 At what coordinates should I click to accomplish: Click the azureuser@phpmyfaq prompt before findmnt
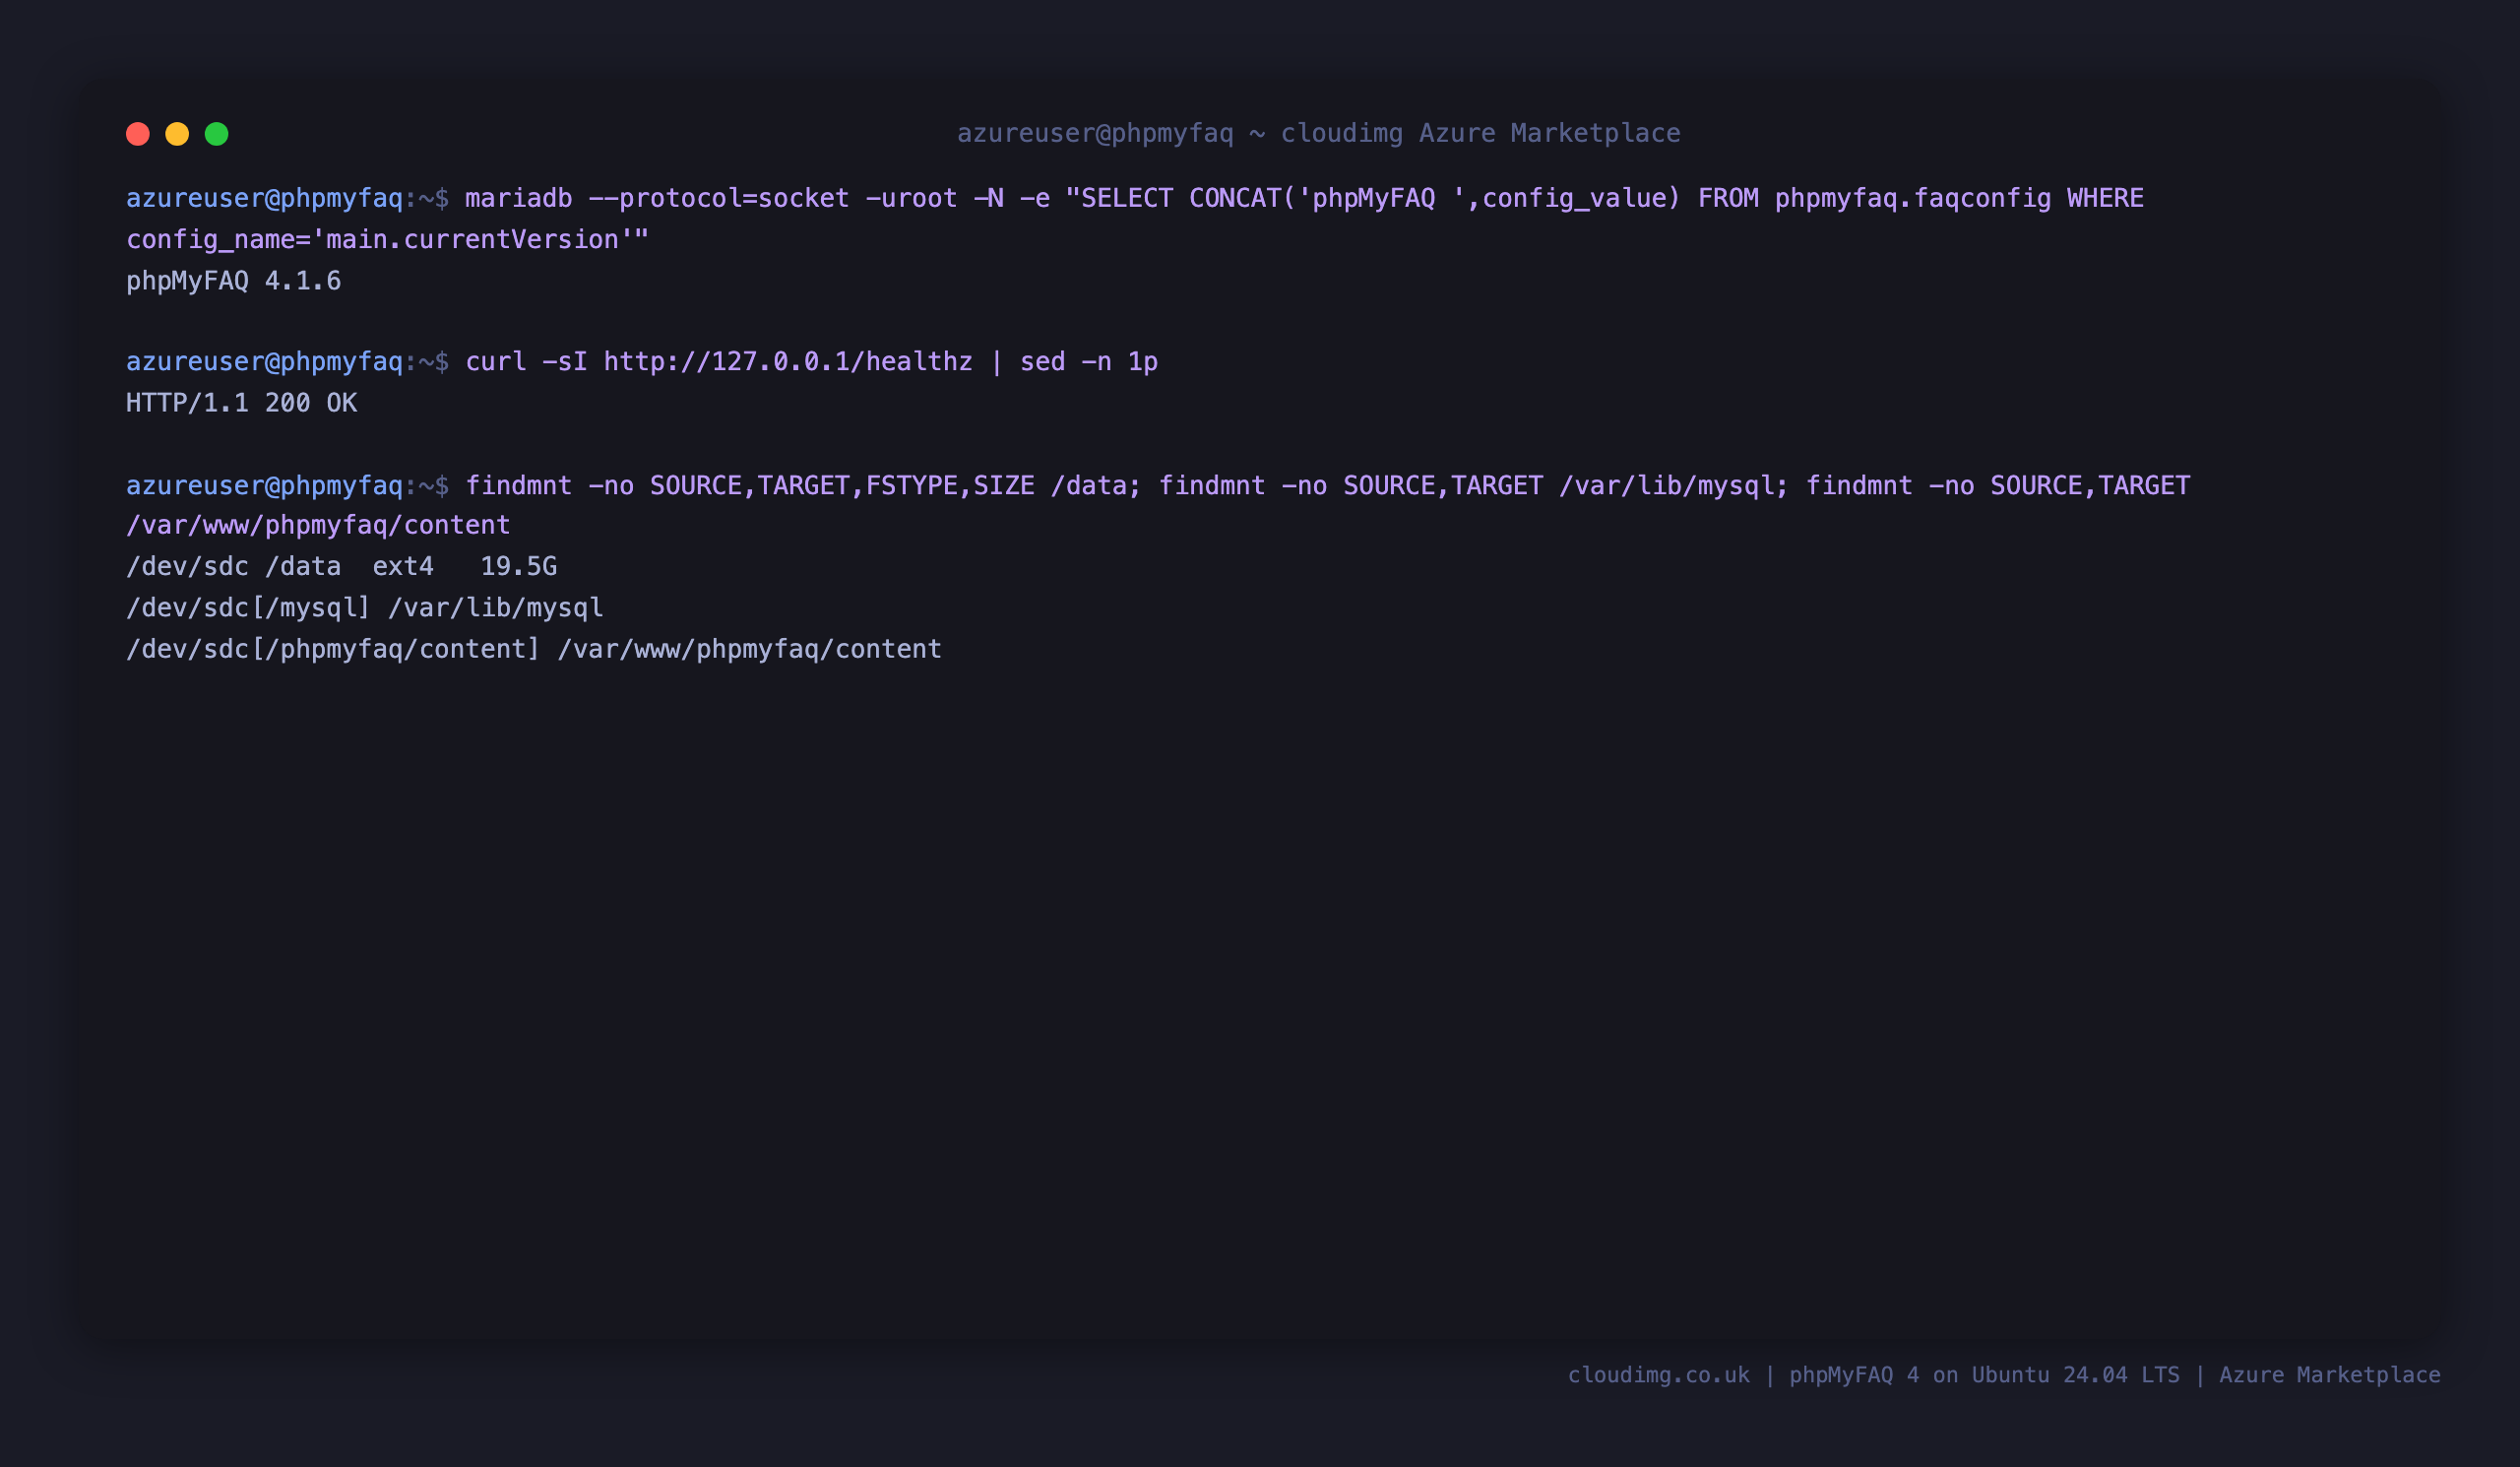(287, 486)
